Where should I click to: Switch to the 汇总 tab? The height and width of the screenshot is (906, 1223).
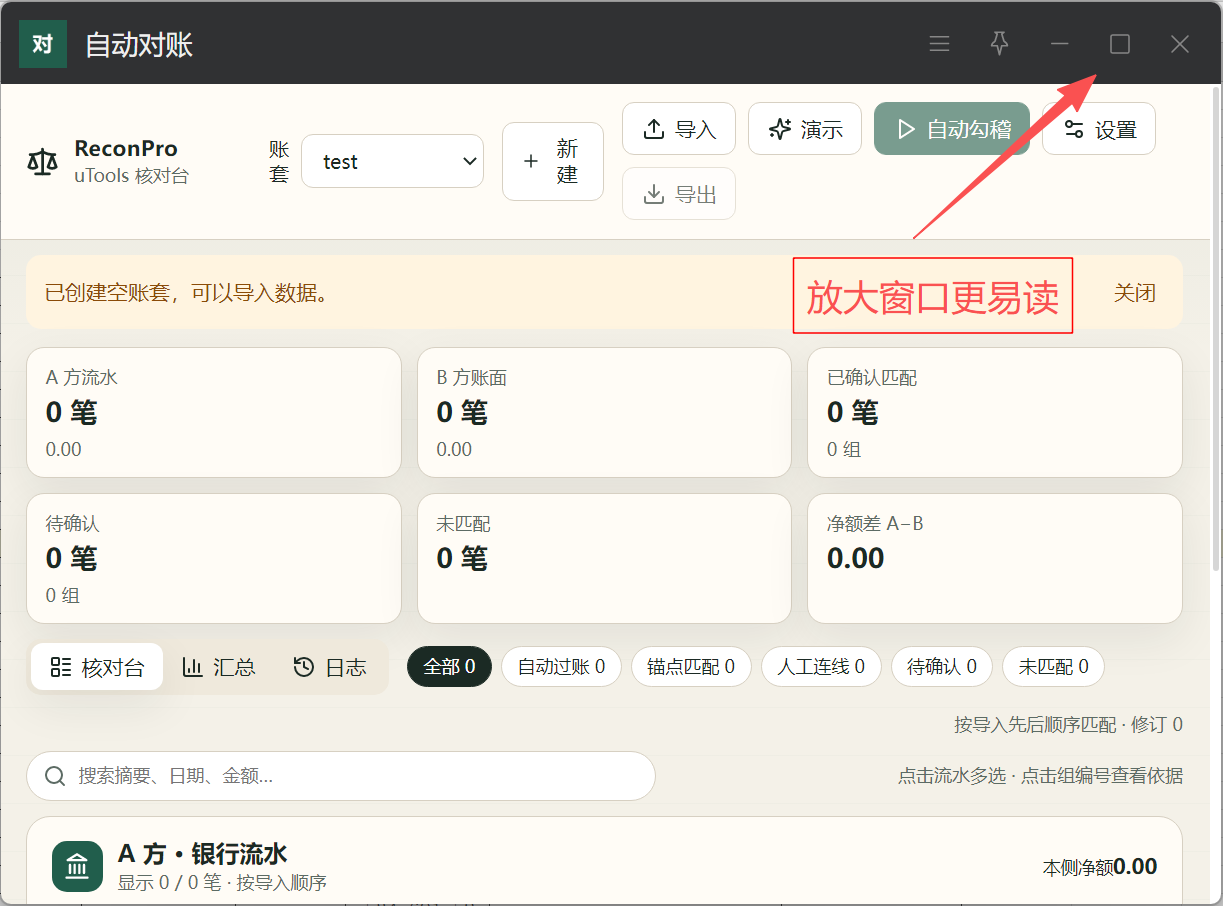[x=218, y=667]
